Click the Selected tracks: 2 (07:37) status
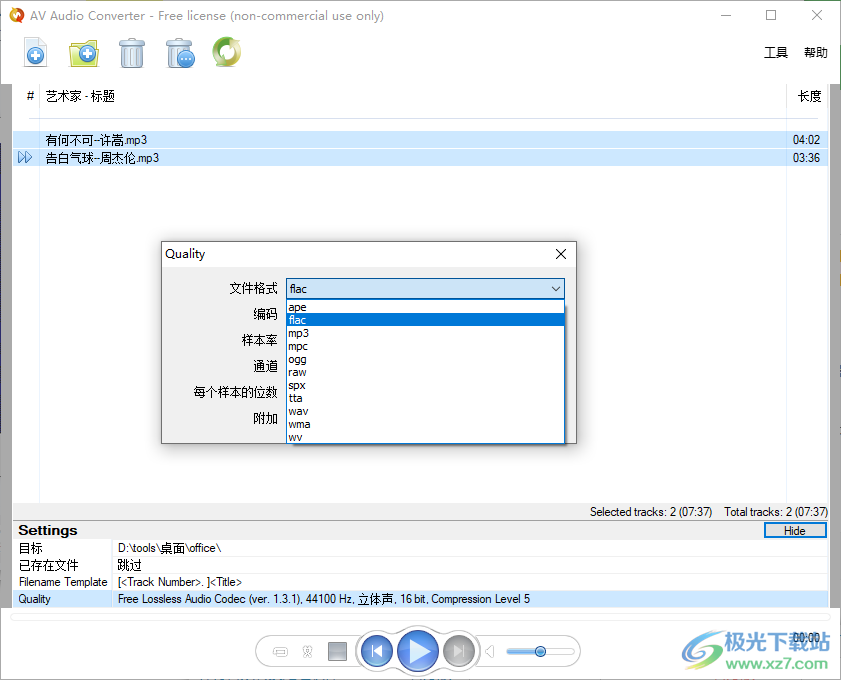The image size is (841, 680). (651, 512)
